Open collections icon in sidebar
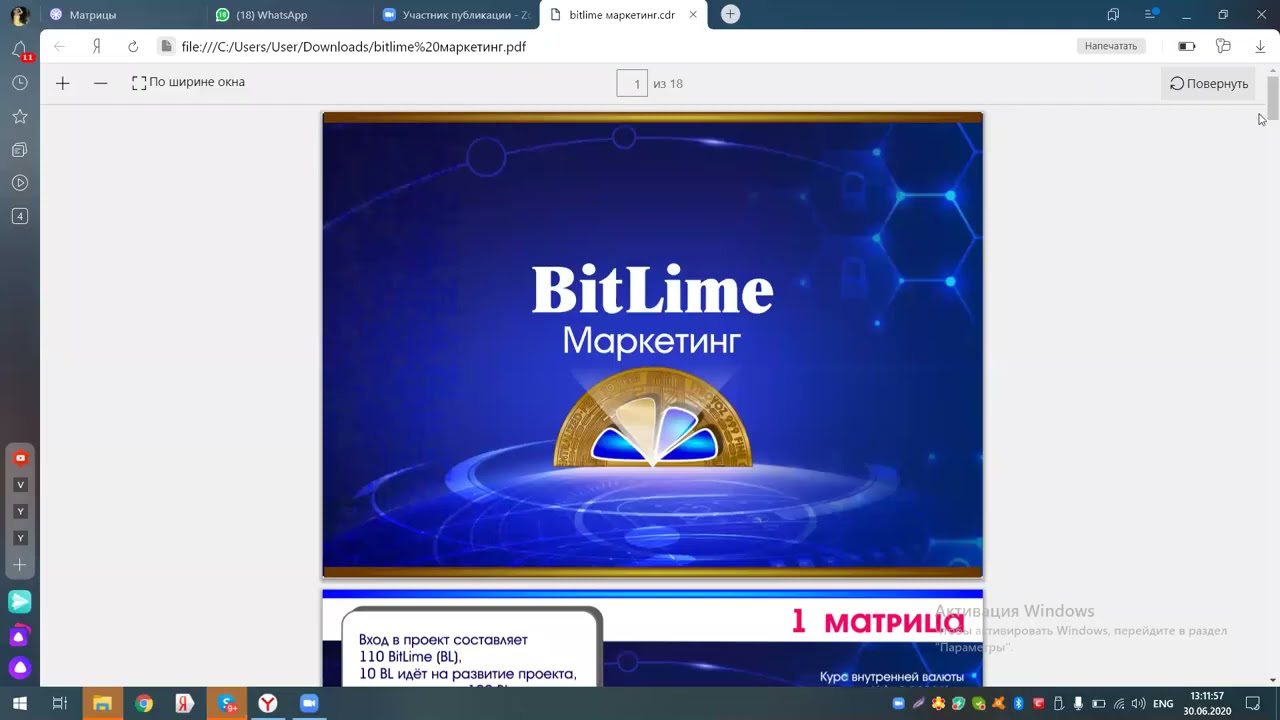The height and width of the screenshot is (720, 1280). 19,150
